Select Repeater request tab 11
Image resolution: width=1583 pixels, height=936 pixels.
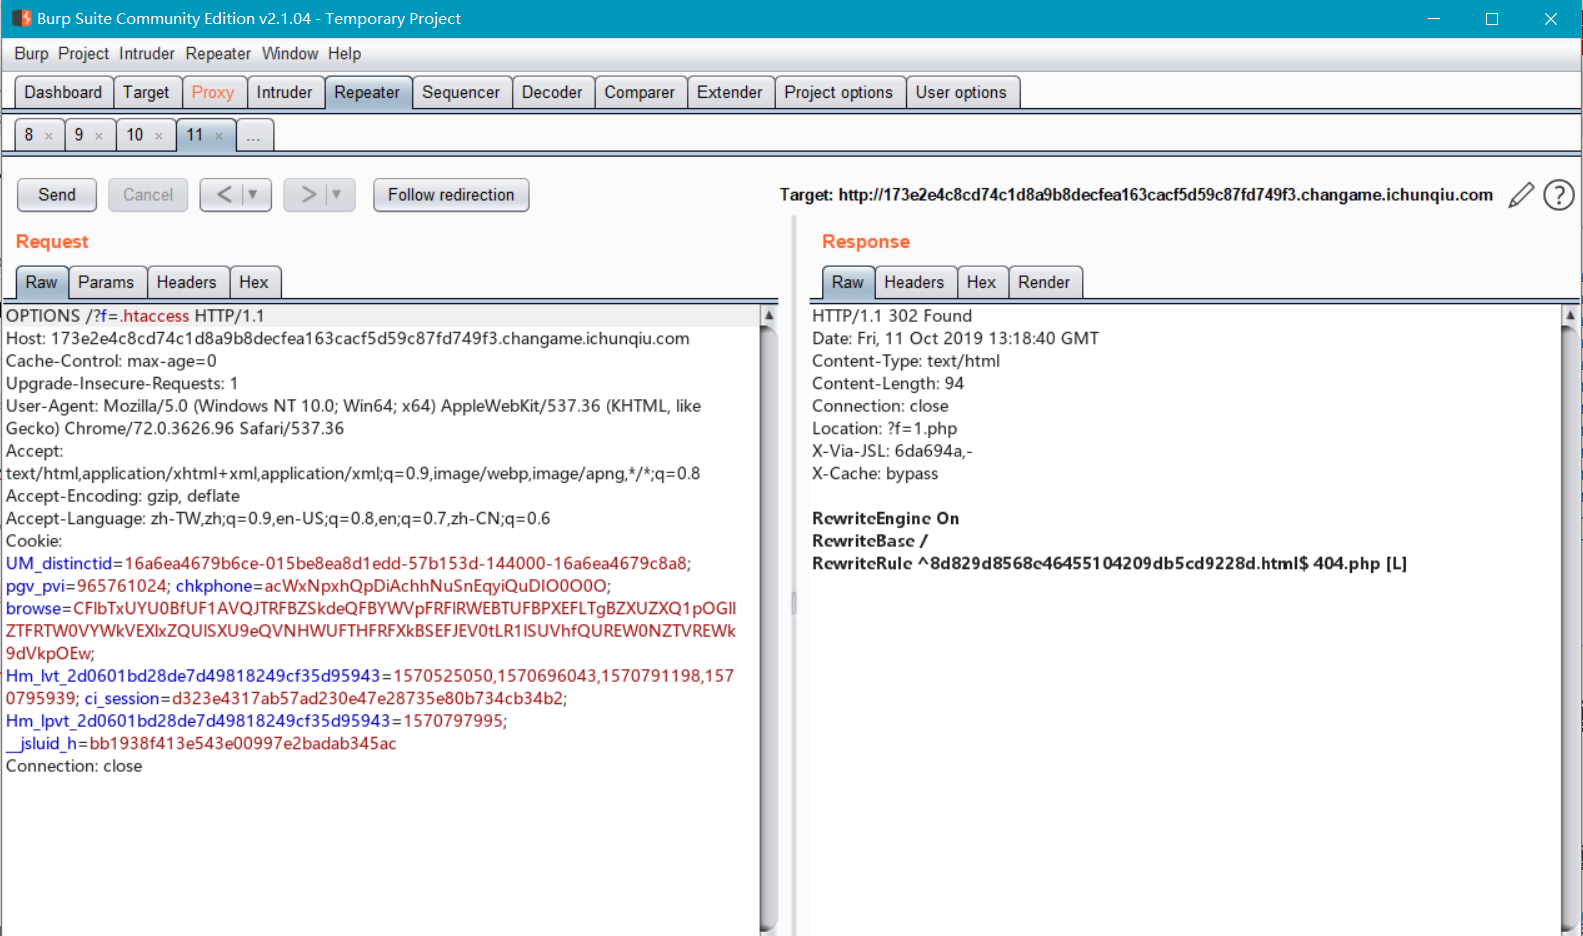(x=195, y=135)
